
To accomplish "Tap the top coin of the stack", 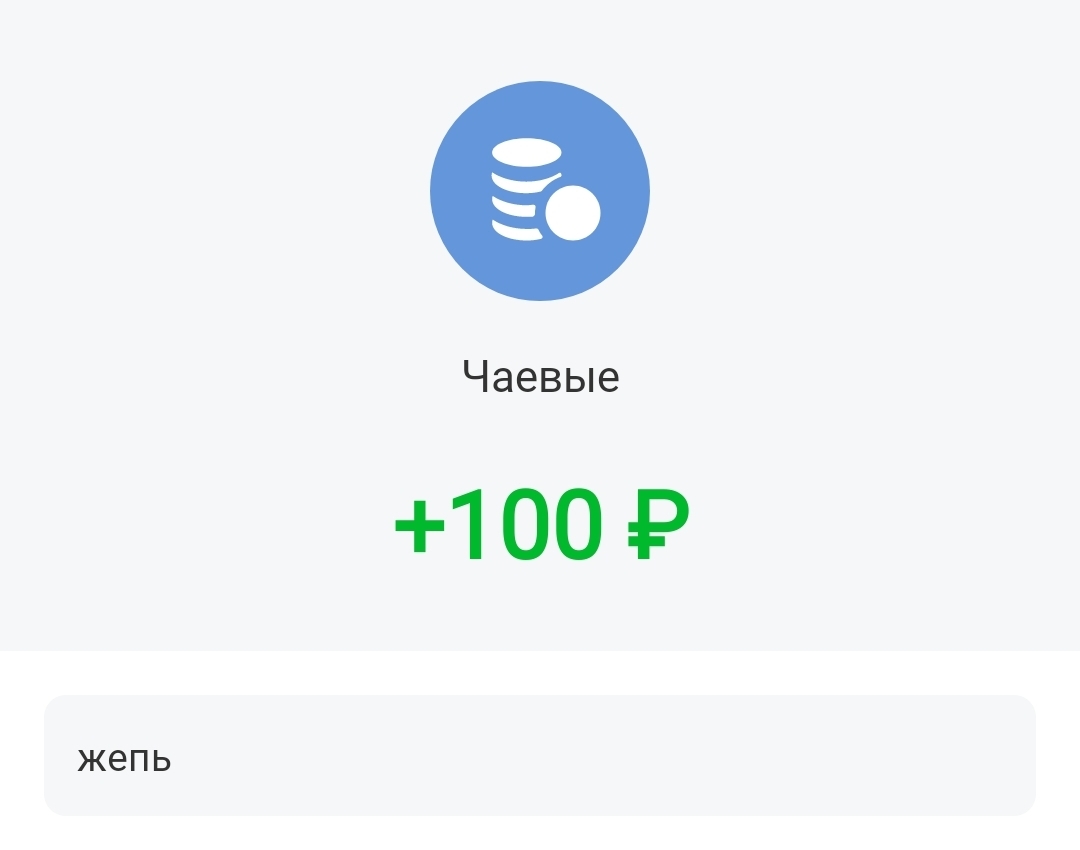I will pos(527,156).
